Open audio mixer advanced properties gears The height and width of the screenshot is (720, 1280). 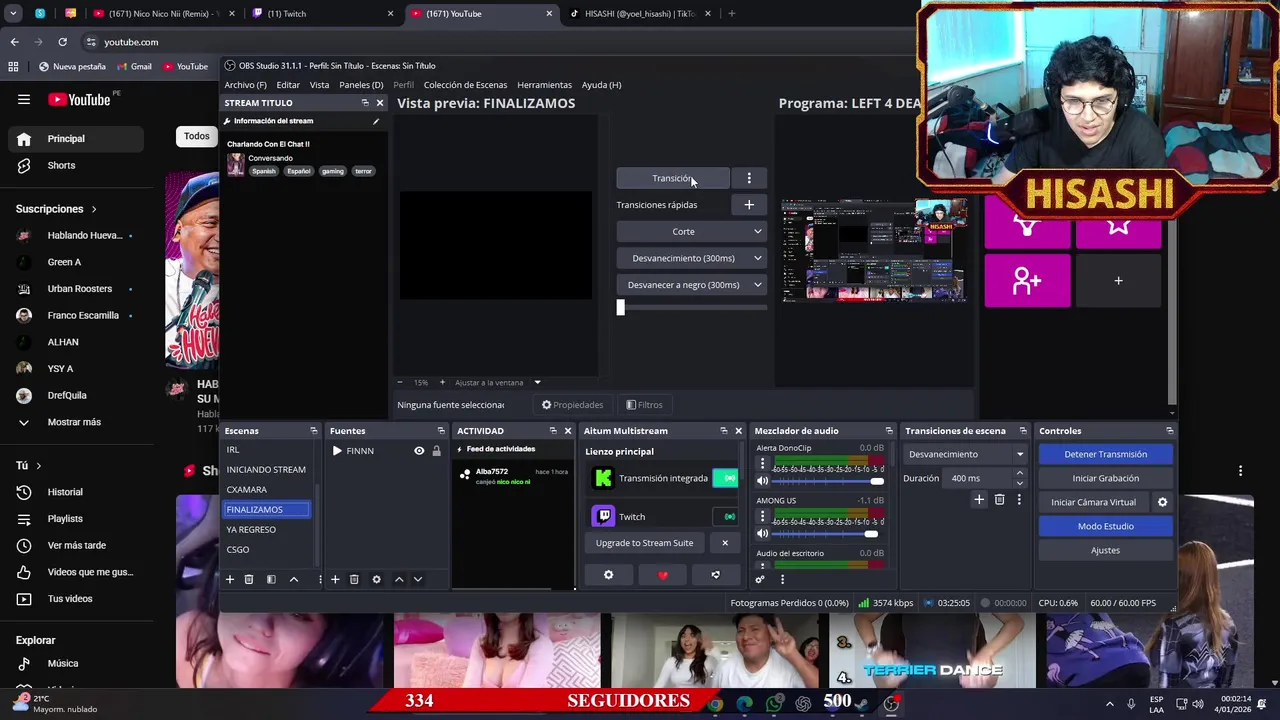760,579
